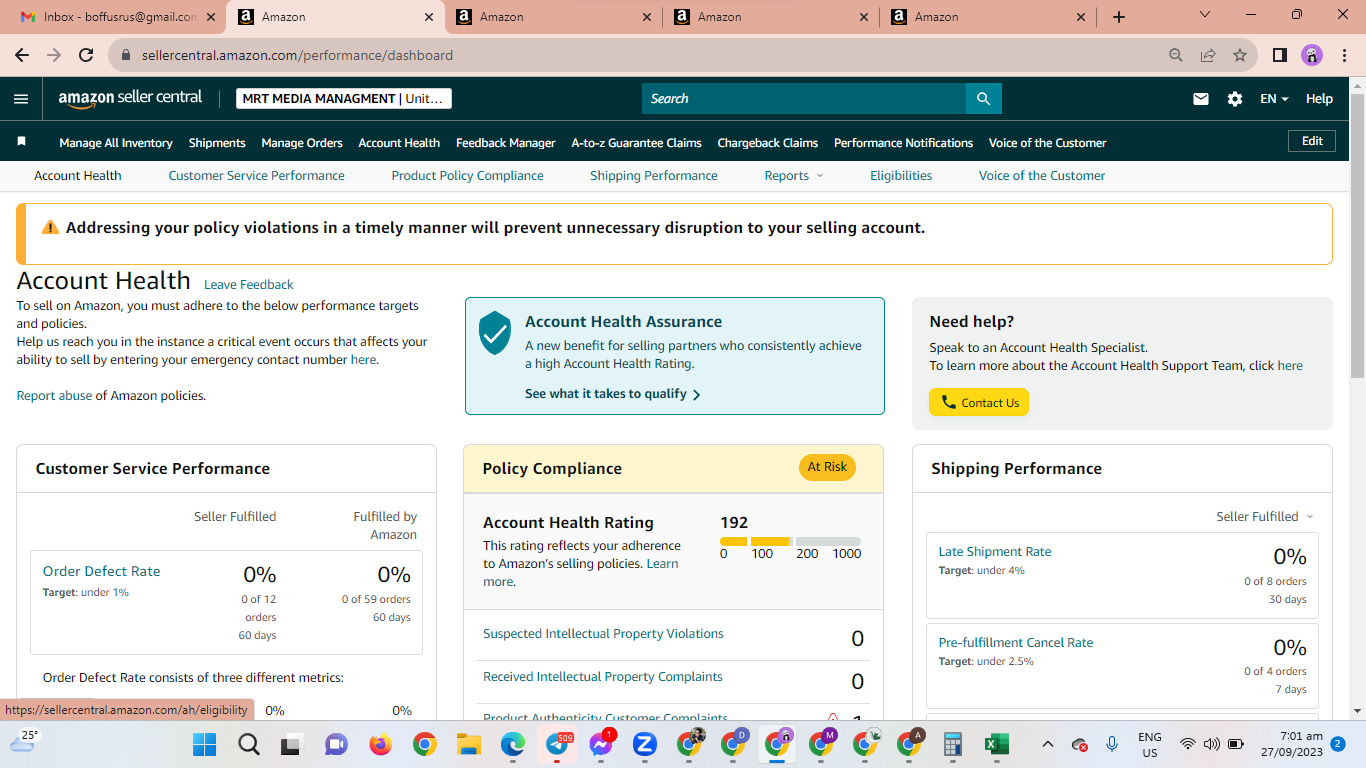Show hidden system tray icons
Image resolution: width=1366 pixels, height=768 pixels.
point(1048,744)
